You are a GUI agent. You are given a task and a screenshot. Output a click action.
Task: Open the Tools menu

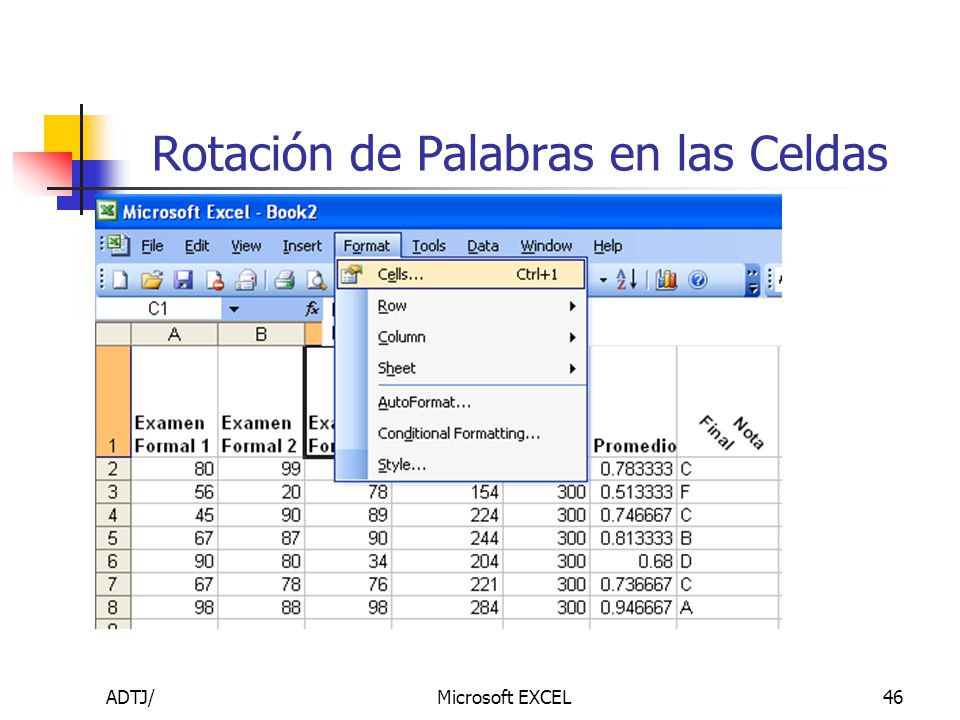[429, 246]
